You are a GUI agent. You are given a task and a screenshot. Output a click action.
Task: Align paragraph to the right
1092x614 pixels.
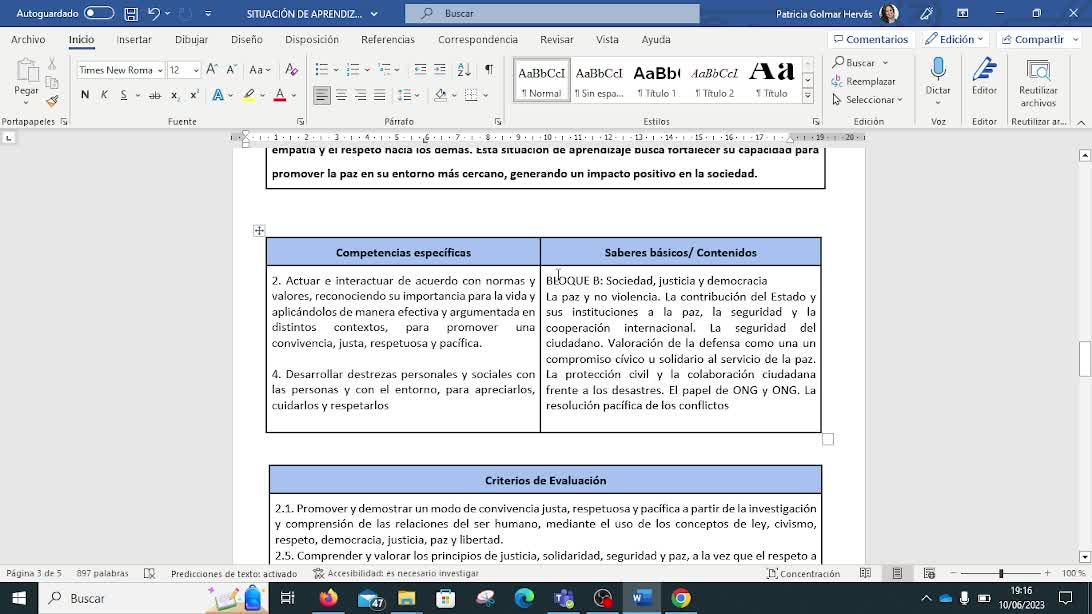360,95
